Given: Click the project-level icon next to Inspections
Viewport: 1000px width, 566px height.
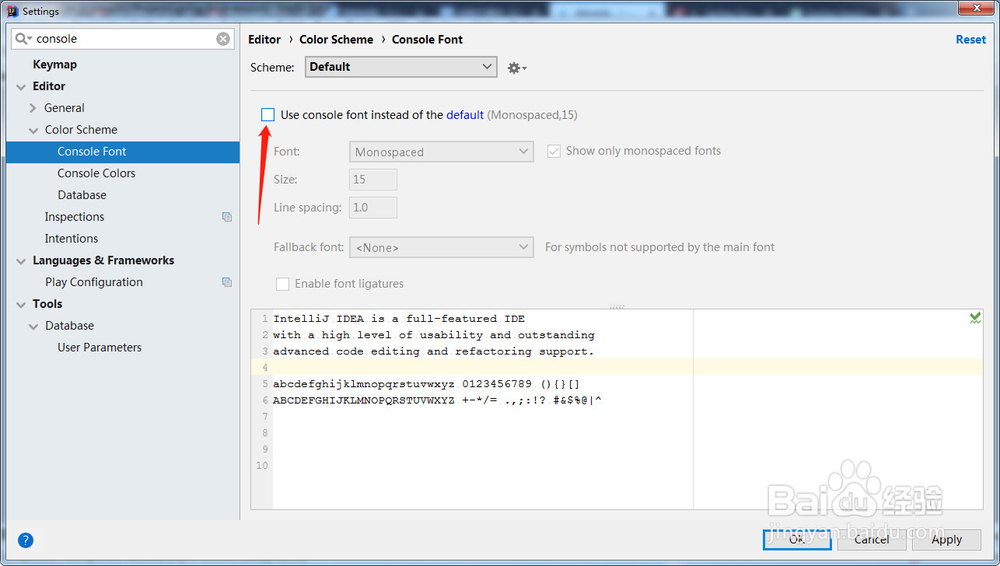Looking at the screenshot, I should click(226, 217).
